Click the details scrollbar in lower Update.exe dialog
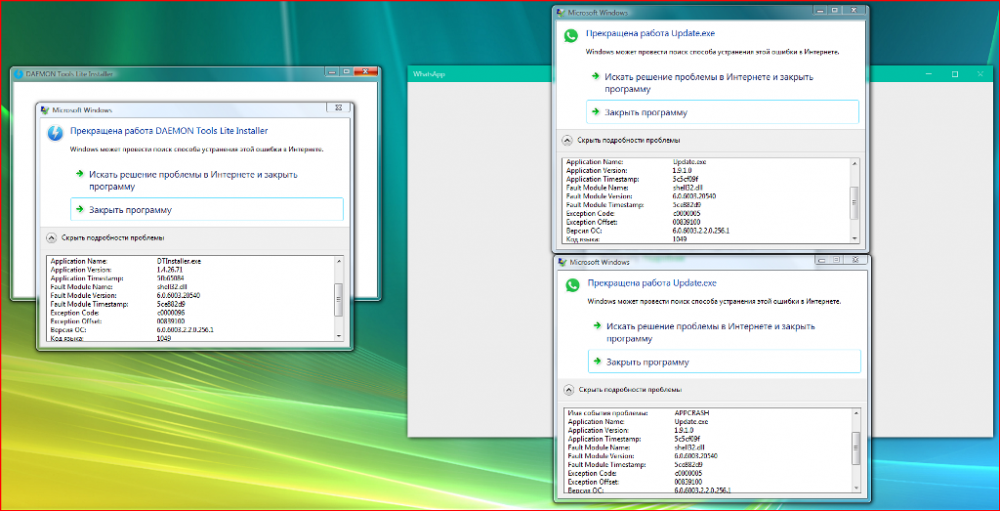 click(855, 448)
